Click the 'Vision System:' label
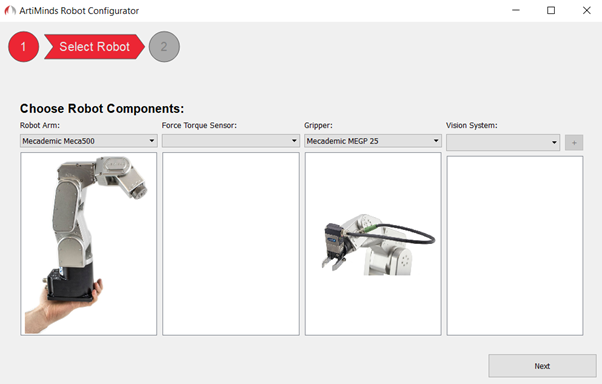This screenshot has width=602, height=384. pos(471,125)
